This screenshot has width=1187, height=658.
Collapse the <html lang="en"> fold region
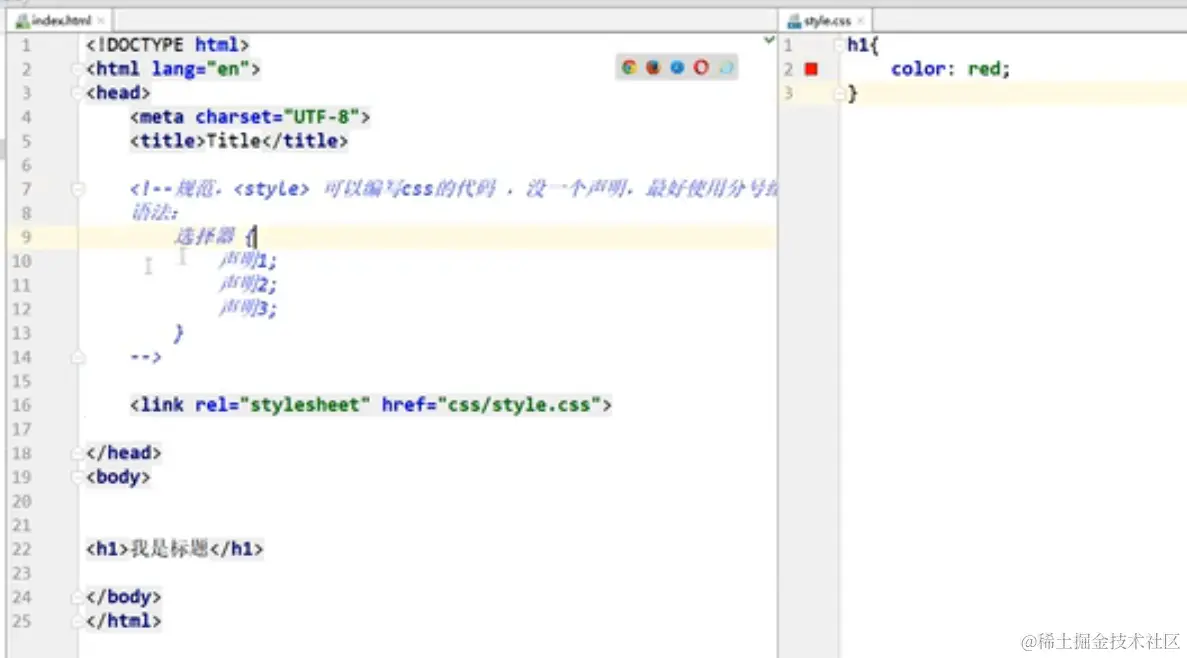(x=77, y=69)
